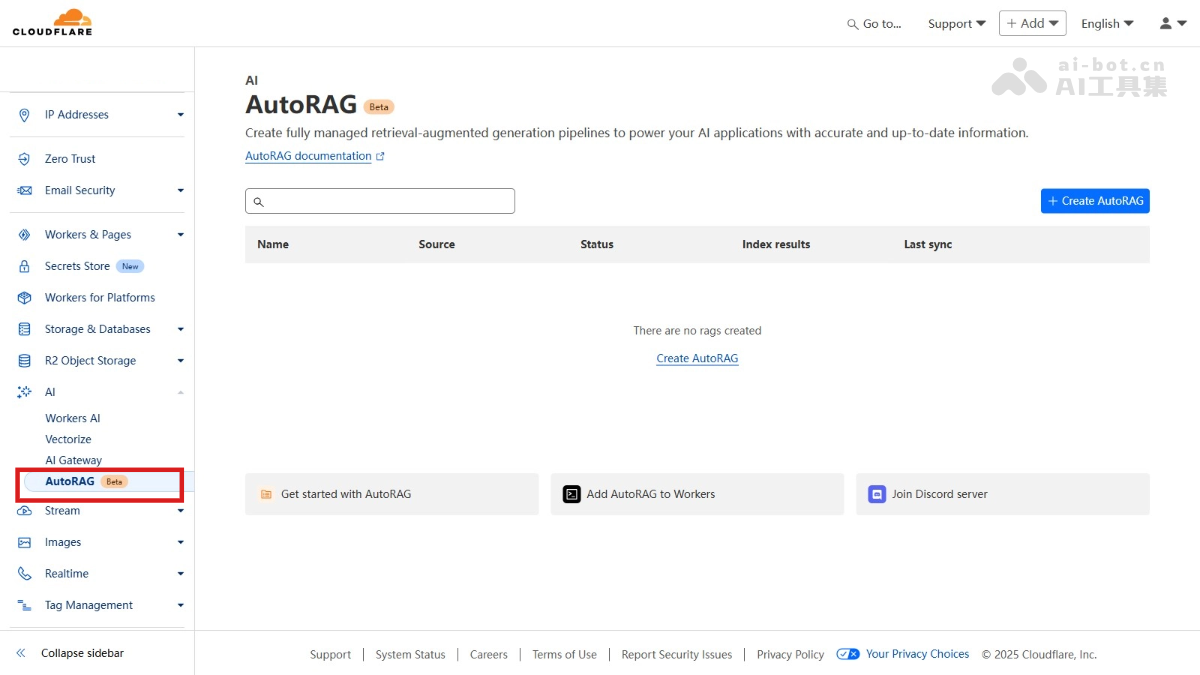Click the Tag Management sidebar icon
The height and width of the screenshot is (675, 1200).
tap(23, 604)
